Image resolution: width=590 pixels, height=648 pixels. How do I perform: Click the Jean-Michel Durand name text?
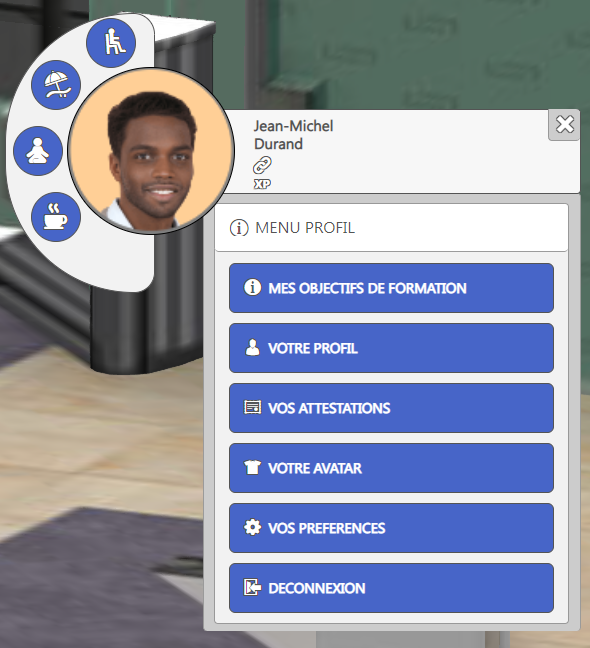293,135
